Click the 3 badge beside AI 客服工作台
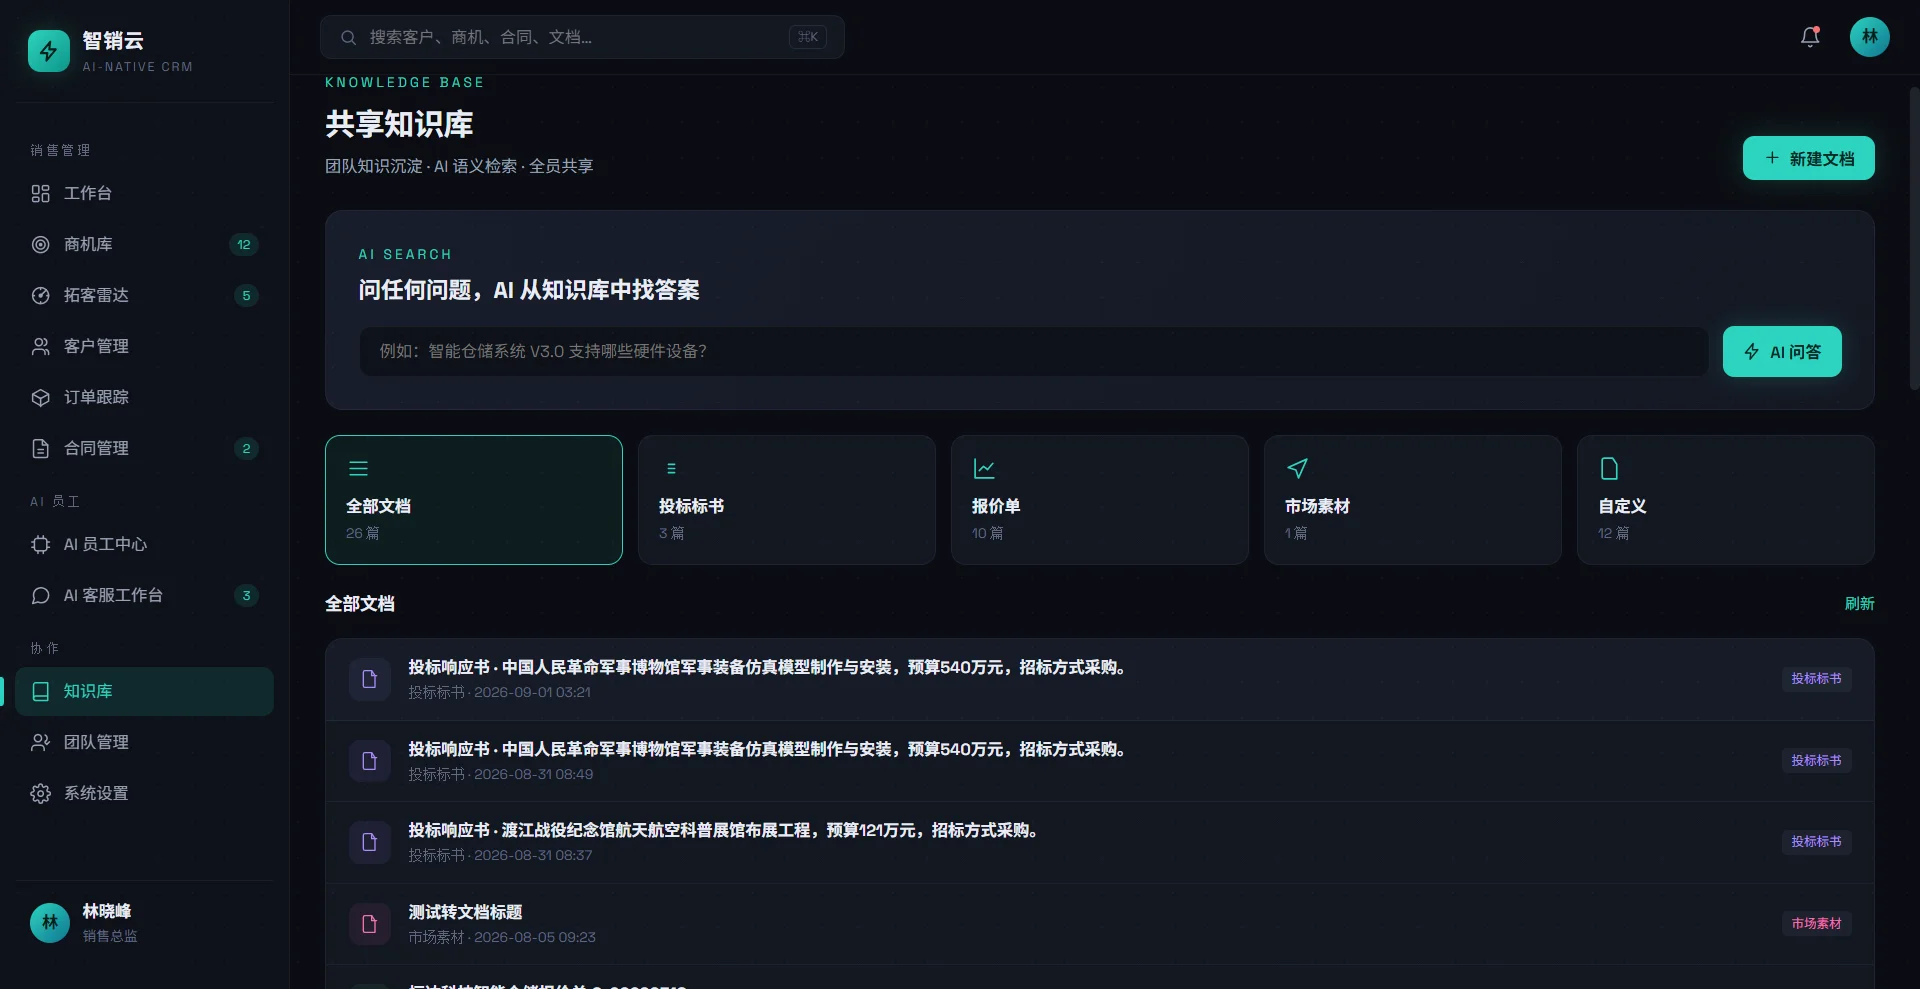This screenshot has width=1920, height=989. click(x=246, y=595)
